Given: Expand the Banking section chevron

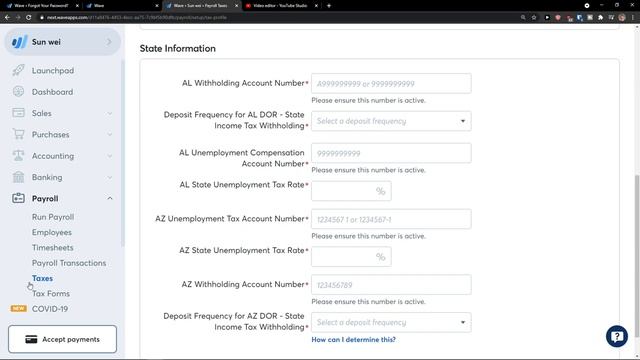Looking at the screenshot, I should tap(110, 177).
